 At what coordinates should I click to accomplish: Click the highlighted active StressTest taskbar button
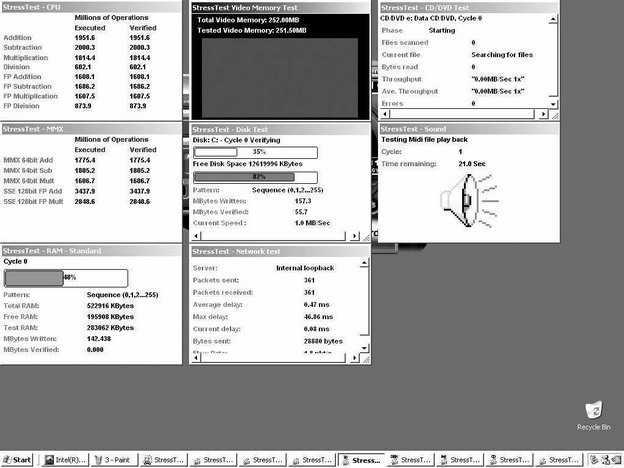(360, 460)
